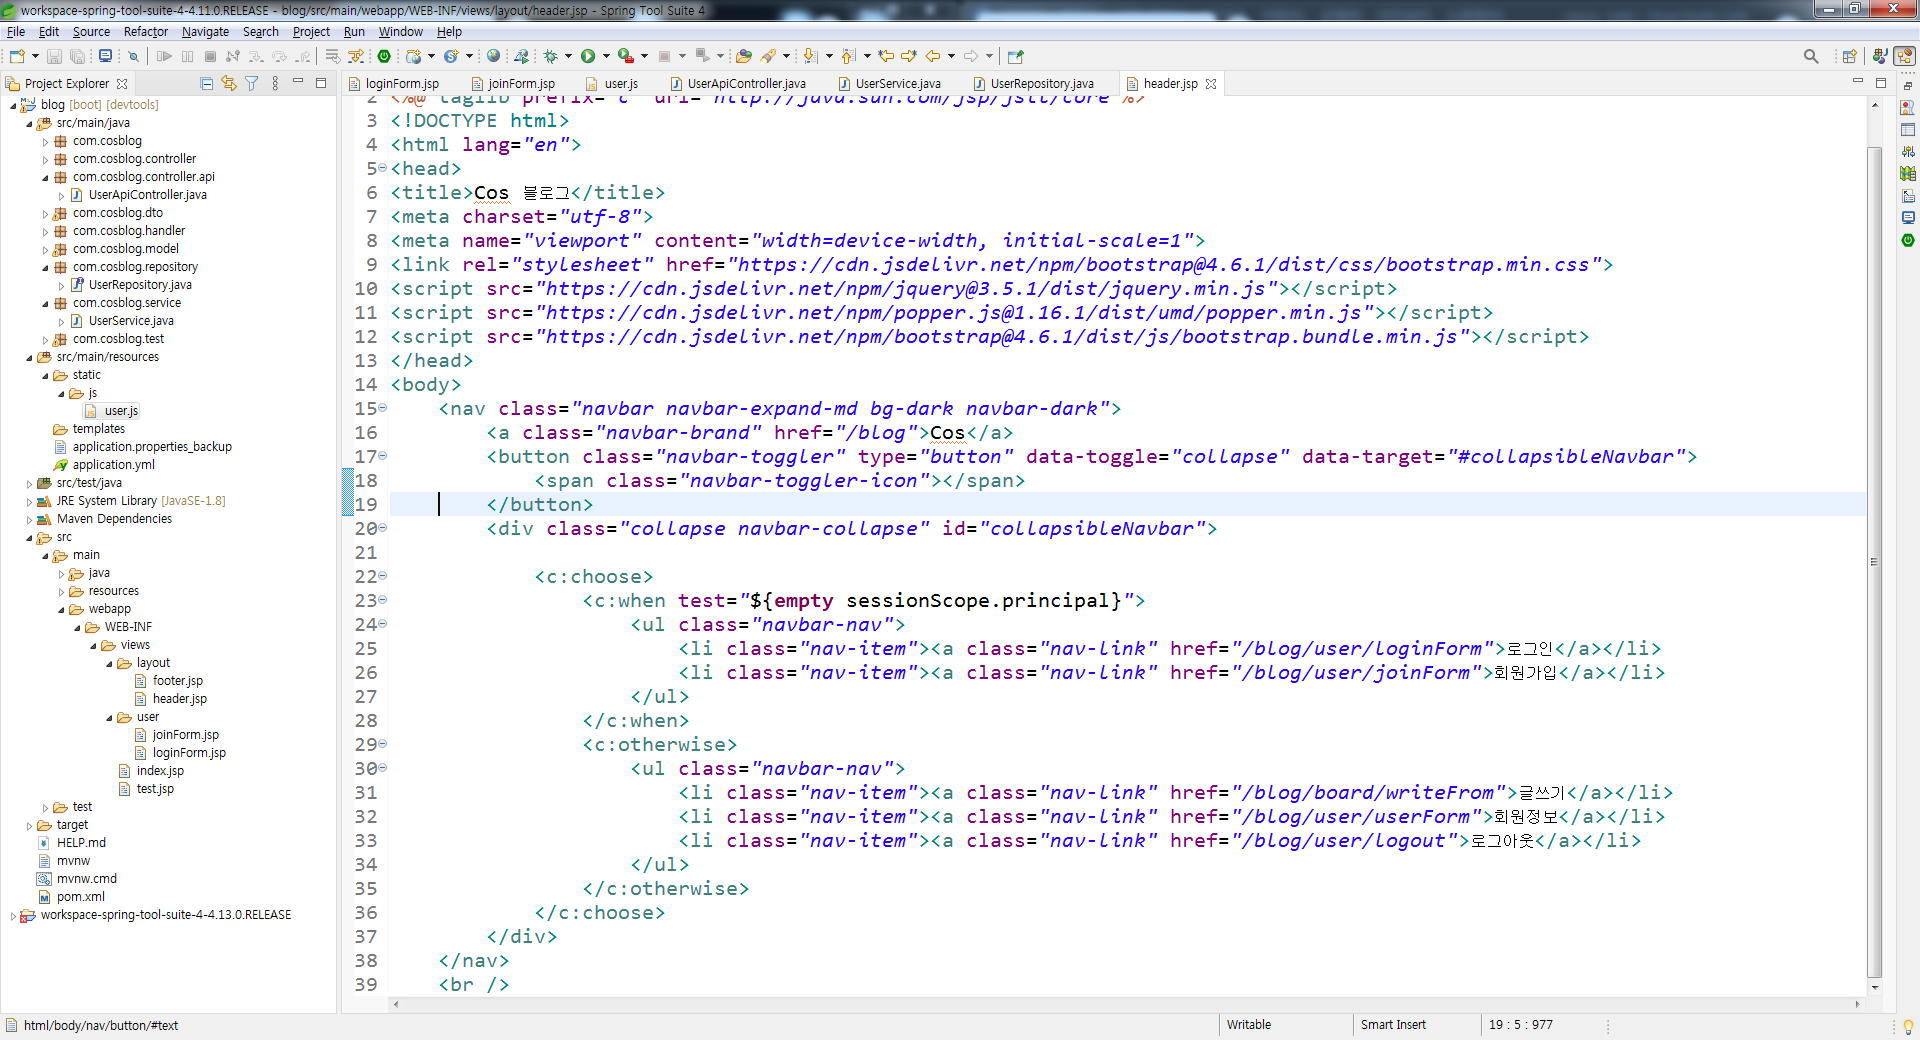Click the Search flashlight icon
The image size is (1920, 1040).
pos(768,56)
